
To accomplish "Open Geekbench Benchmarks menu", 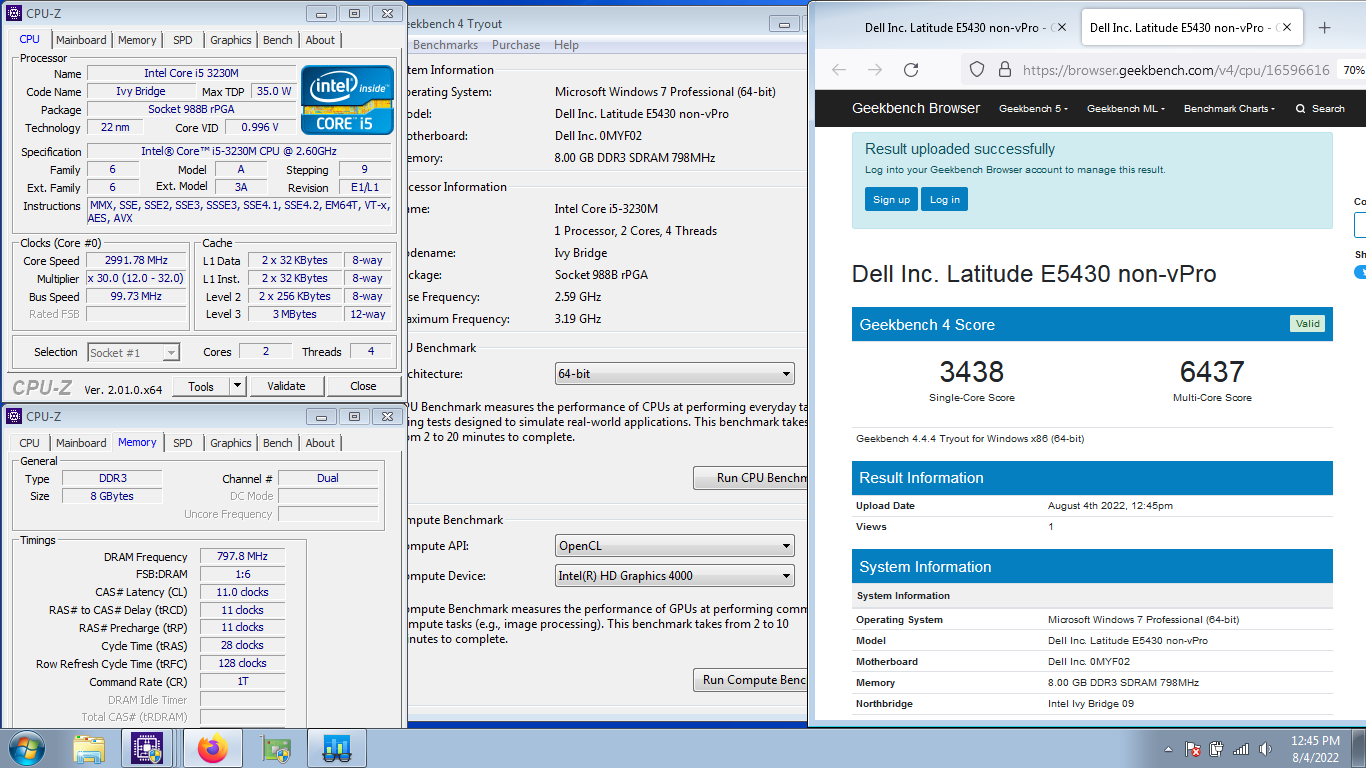I will coord(445,45).
